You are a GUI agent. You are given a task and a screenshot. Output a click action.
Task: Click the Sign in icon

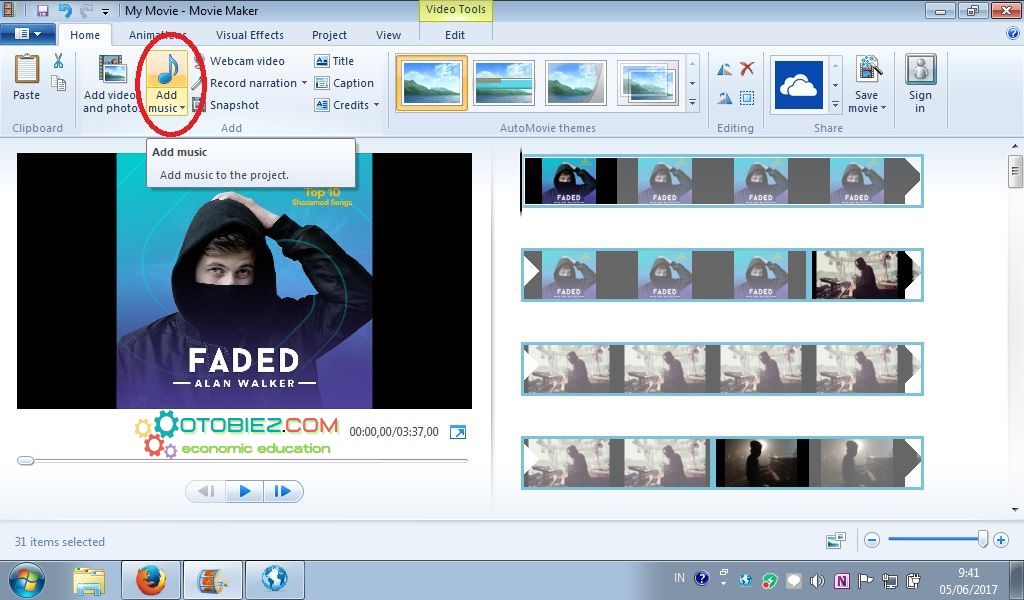coord(920,70)
